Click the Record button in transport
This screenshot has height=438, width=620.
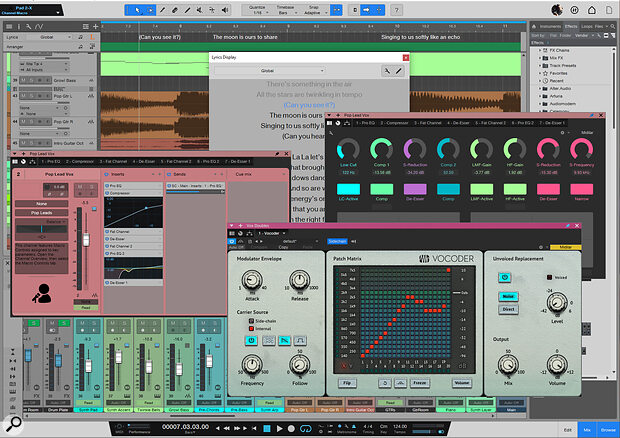[x=291, y=429]
